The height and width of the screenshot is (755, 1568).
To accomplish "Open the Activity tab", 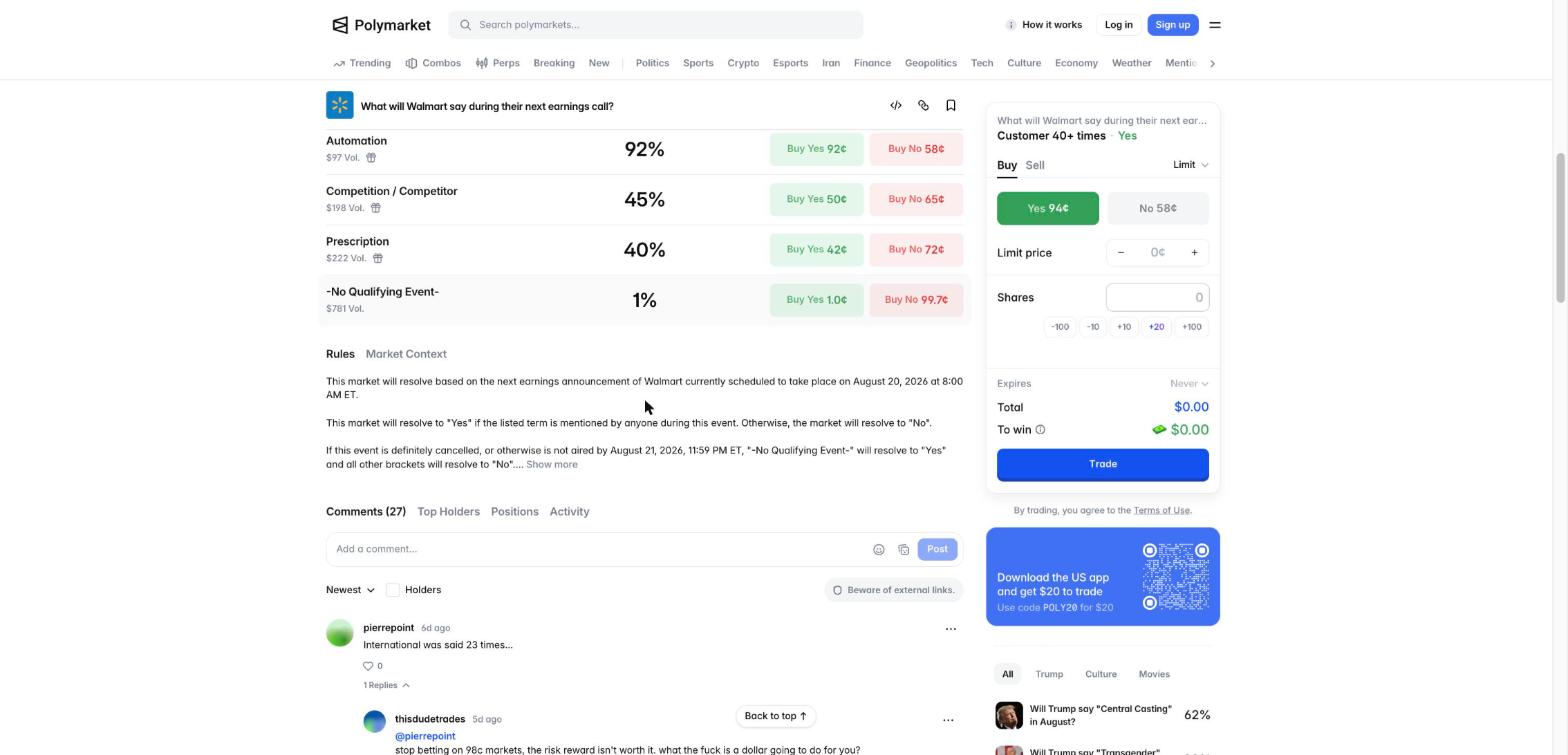I will click(569, 512).
